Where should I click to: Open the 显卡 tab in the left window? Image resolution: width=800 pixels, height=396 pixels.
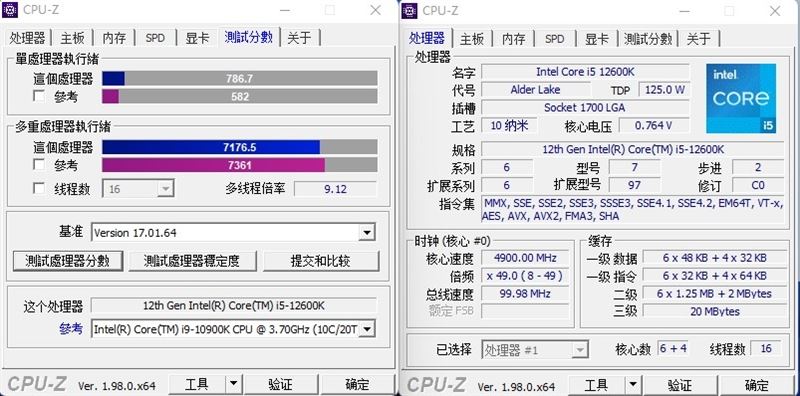pos(197,38)
